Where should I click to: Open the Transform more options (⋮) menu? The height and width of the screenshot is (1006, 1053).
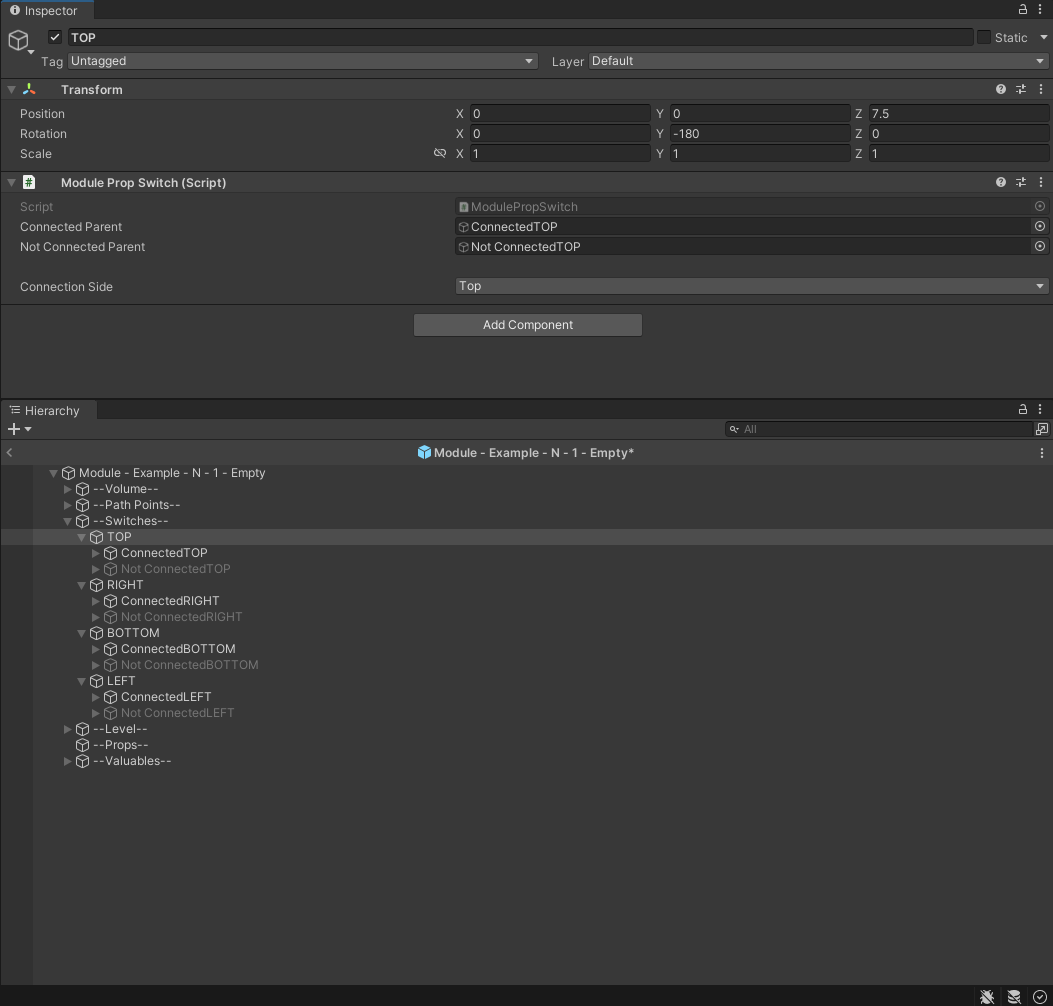[1040, 89]
